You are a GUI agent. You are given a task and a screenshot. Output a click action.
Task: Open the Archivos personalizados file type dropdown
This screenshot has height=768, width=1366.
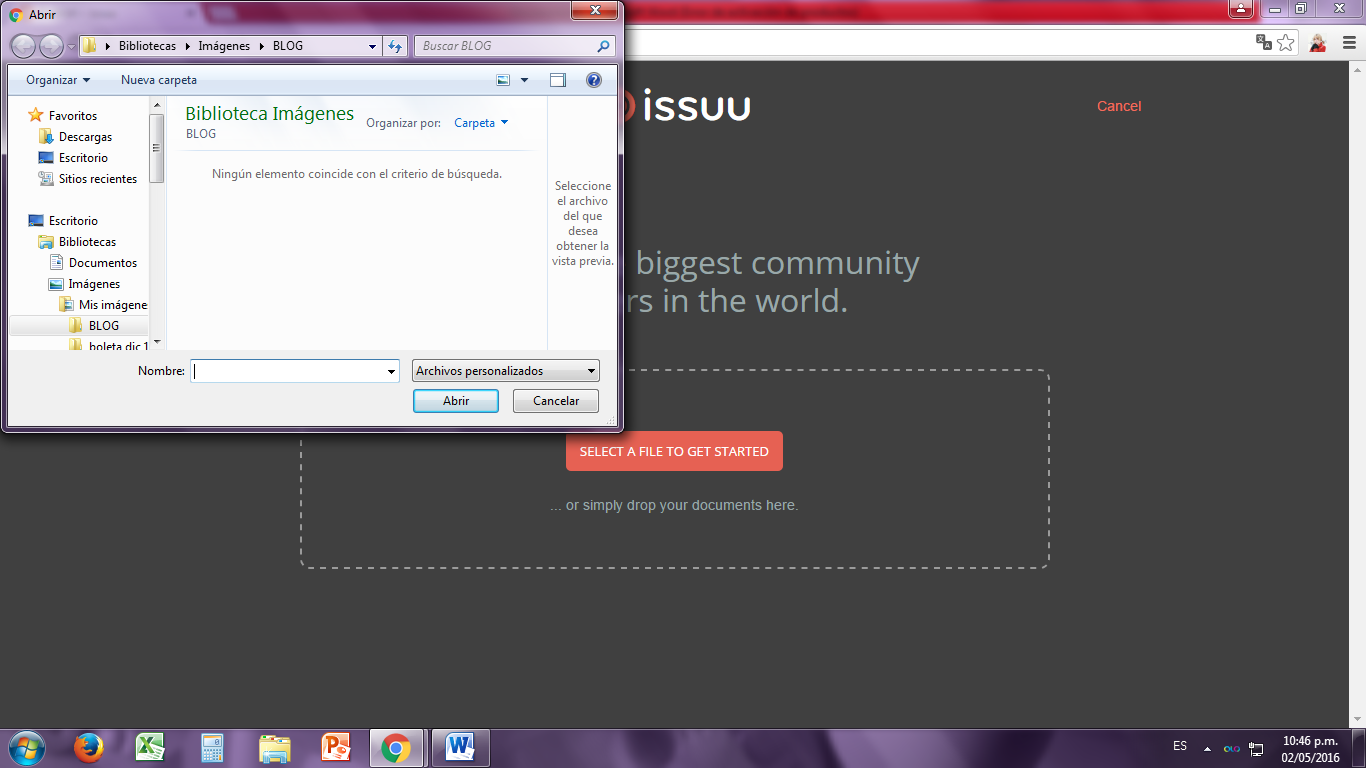click(505, 371)
